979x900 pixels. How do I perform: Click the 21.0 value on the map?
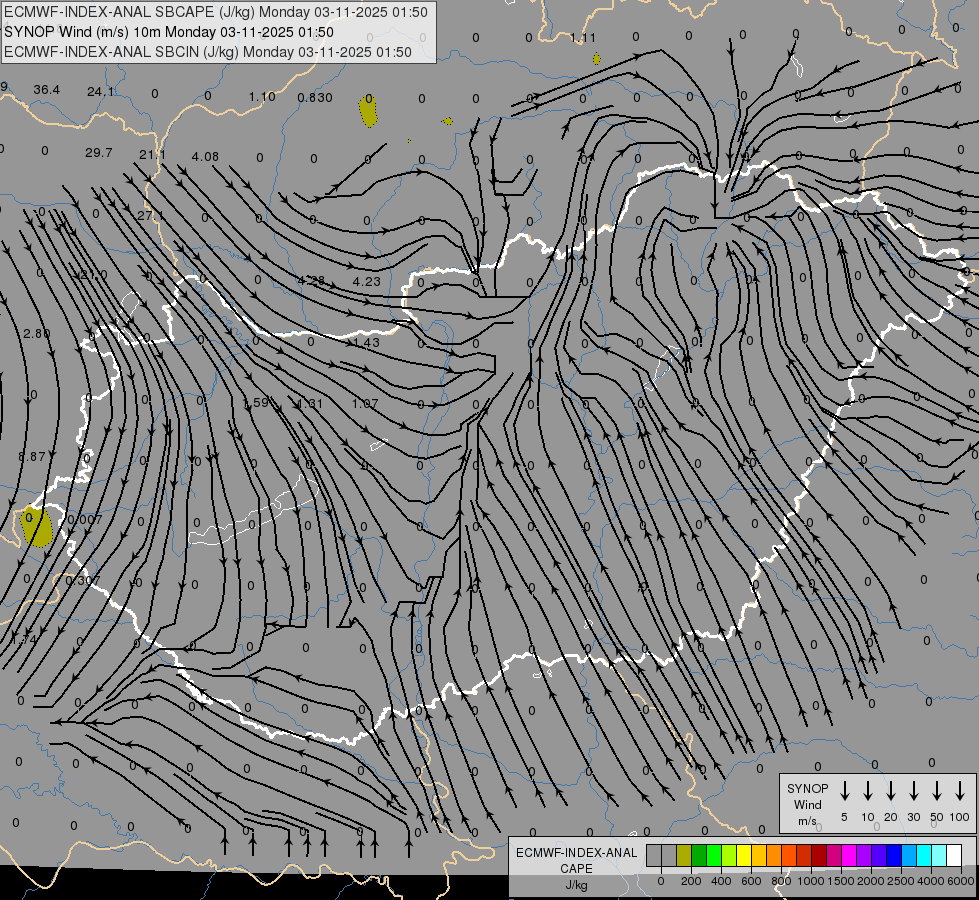click(94, 275)
